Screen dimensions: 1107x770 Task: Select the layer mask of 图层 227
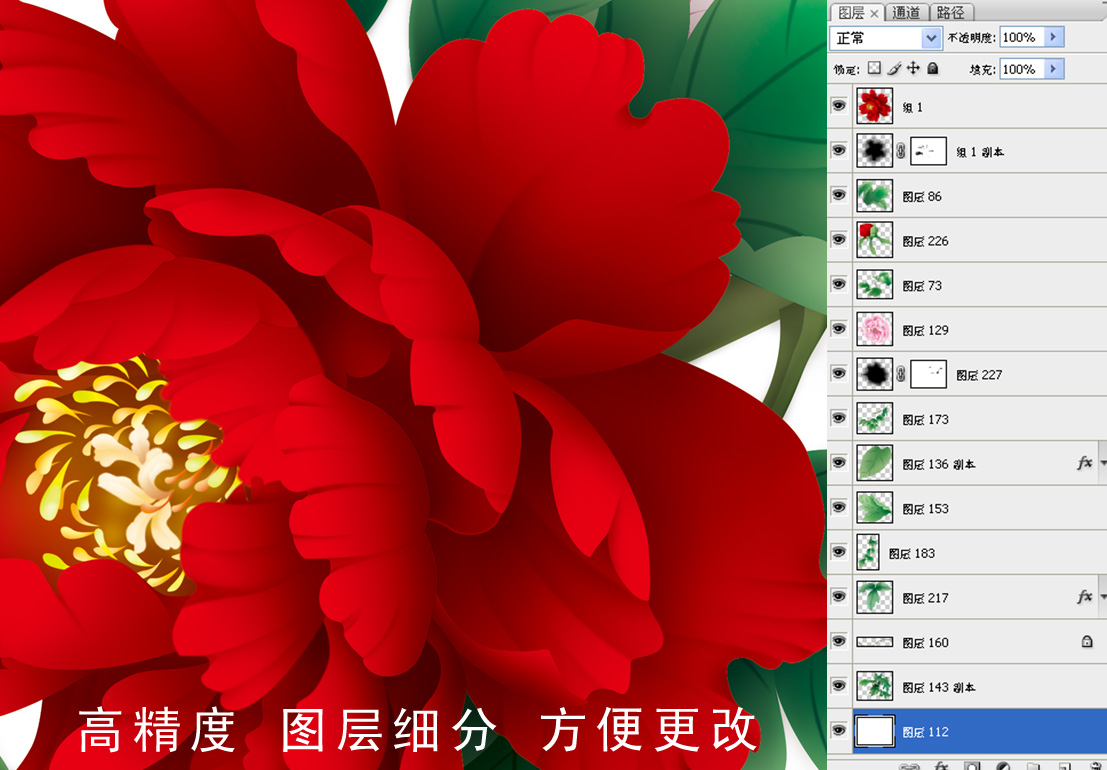pos(928,374)
